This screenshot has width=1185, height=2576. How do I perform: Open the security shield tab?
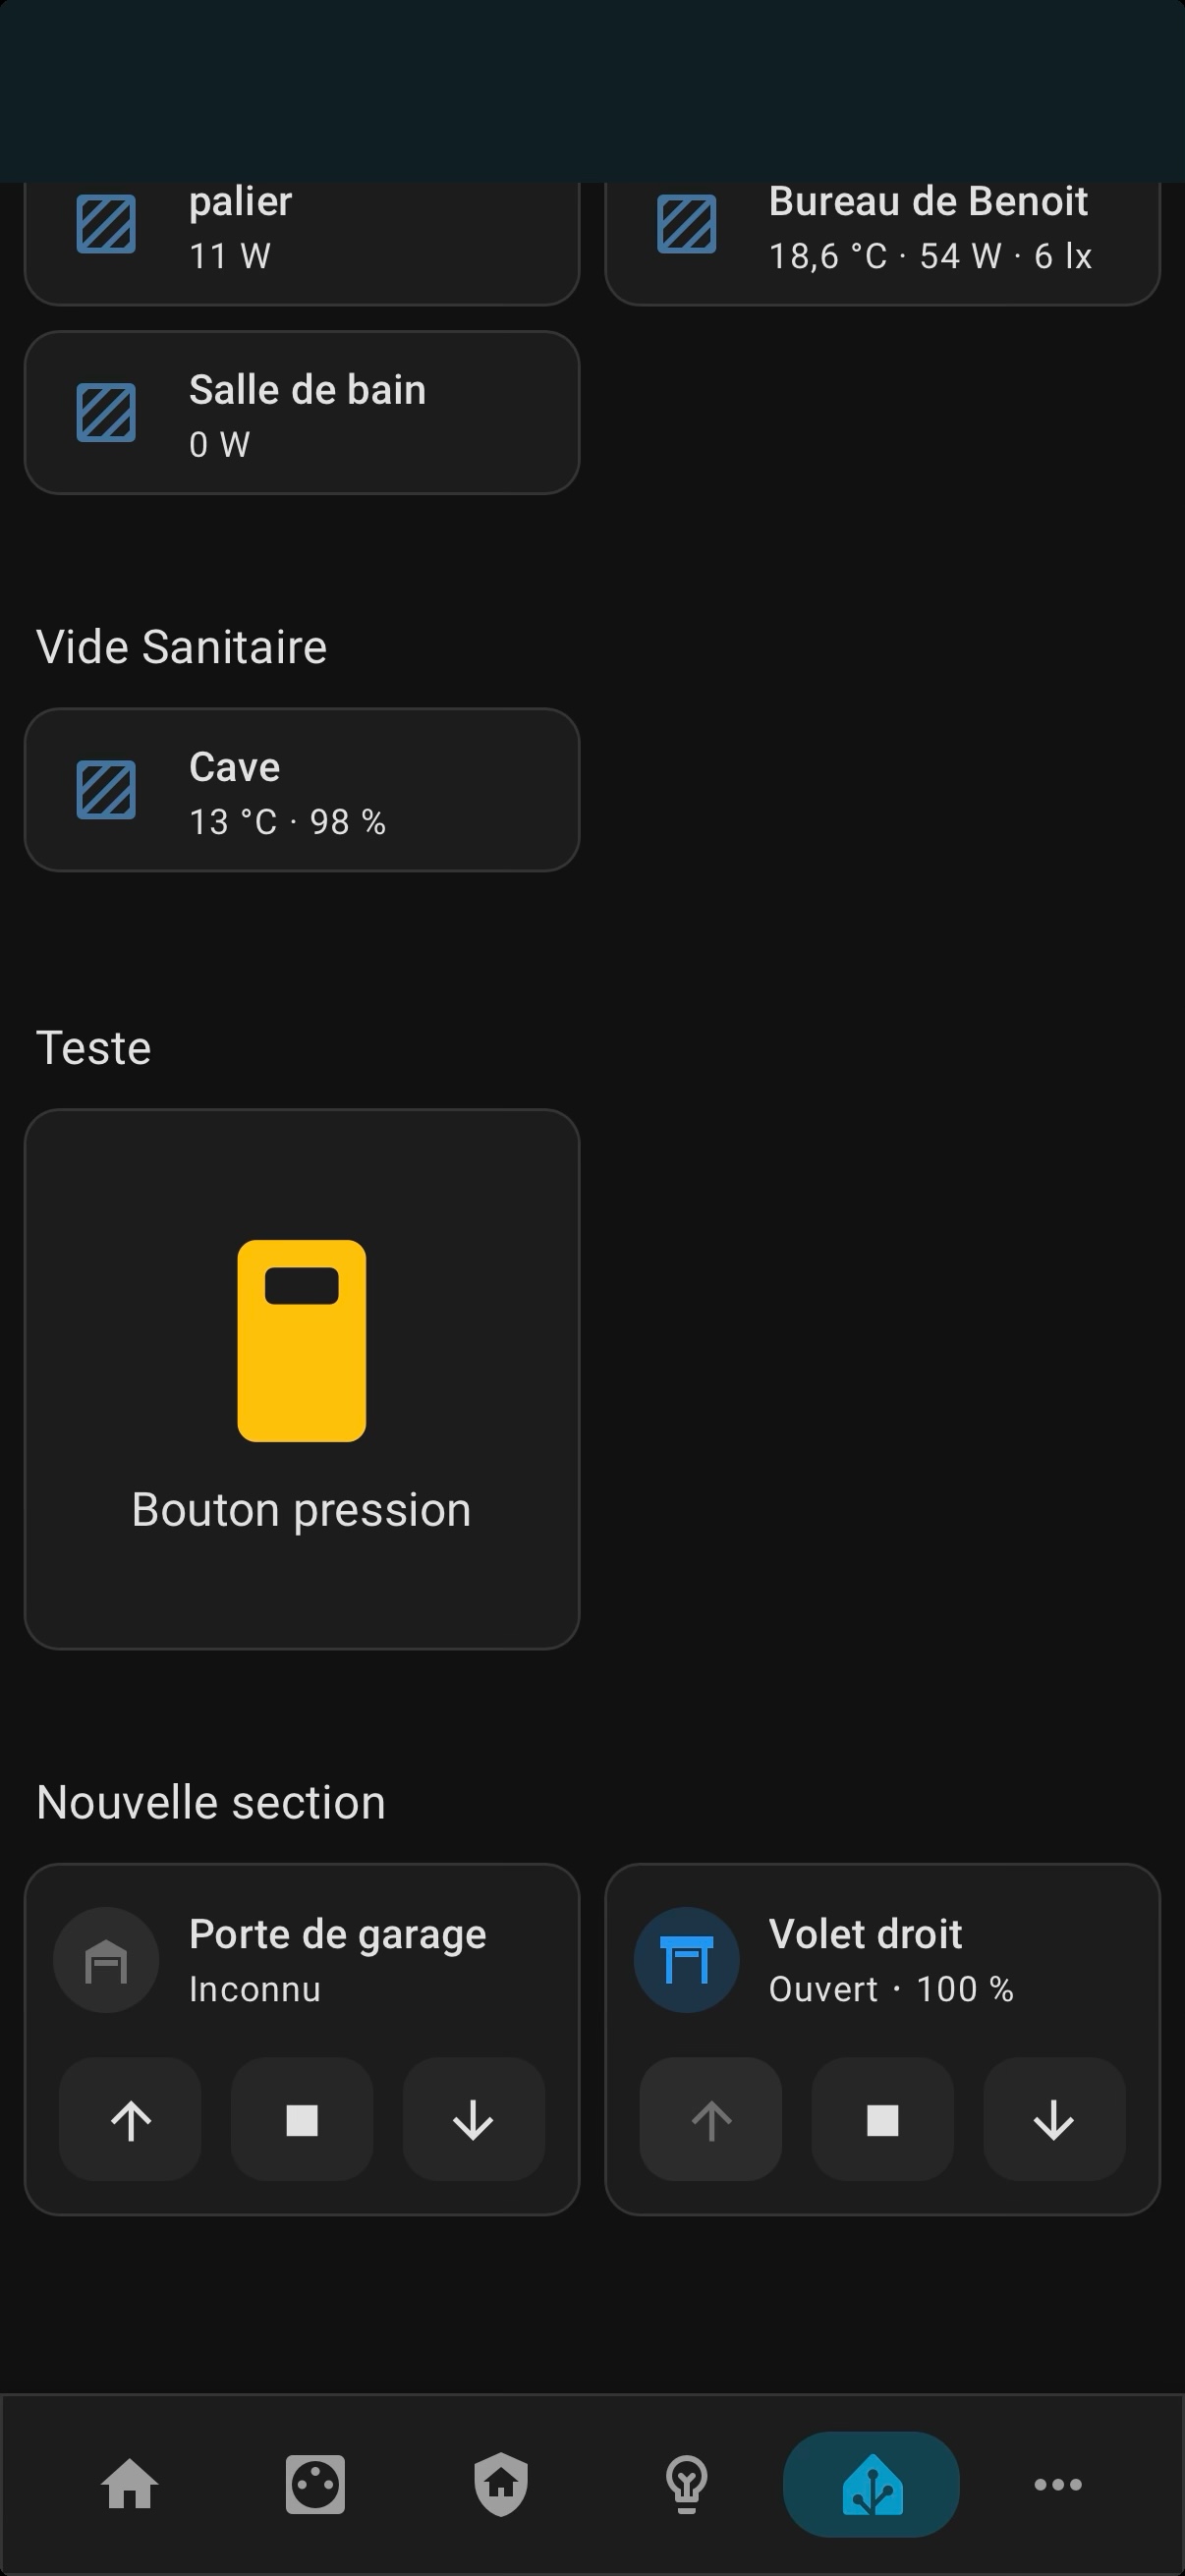501,2485
